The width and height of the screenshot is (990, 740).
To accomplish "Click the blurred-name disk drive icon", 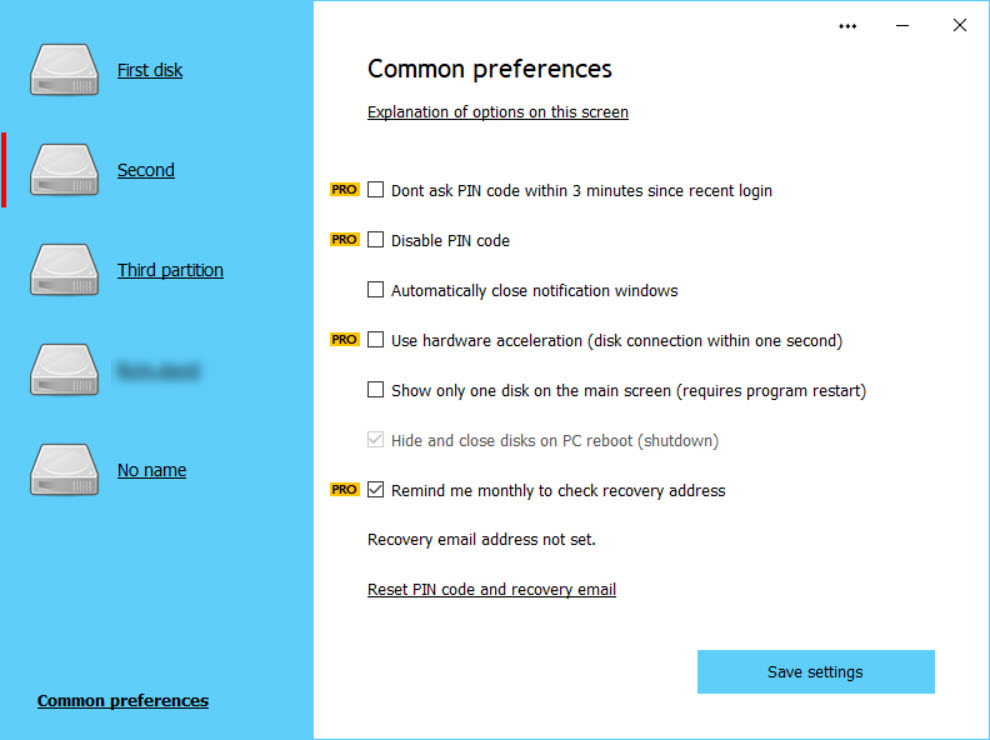I will tap(65, 370).
